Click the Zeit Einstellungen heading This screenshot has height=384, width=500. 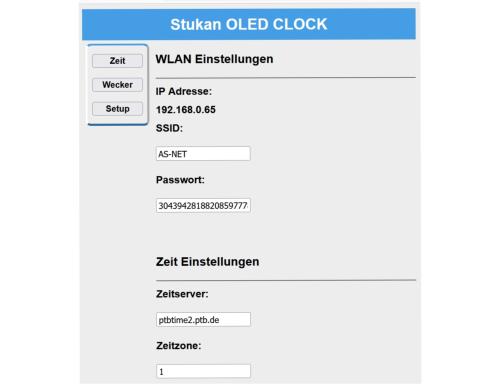(207, 262)
